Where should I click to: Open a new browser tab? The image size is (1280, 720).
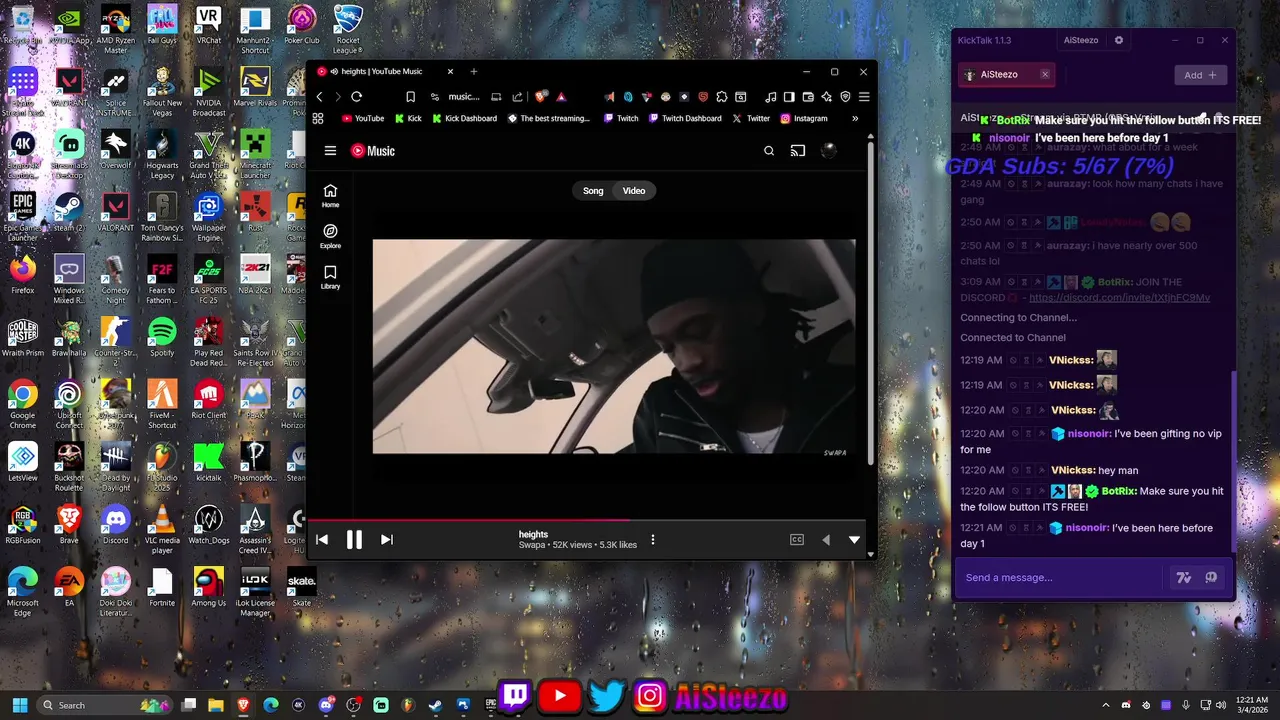pos(474,71)
